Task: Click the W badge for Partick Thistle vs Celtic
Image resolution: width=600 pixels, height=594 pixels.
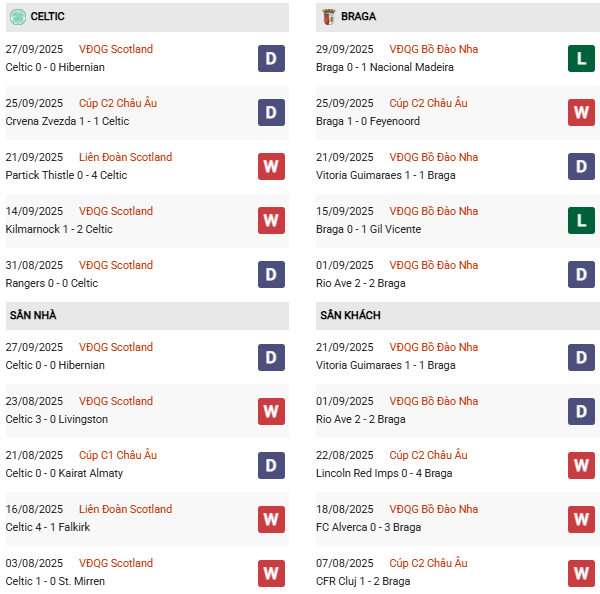Action: point(271,167)
